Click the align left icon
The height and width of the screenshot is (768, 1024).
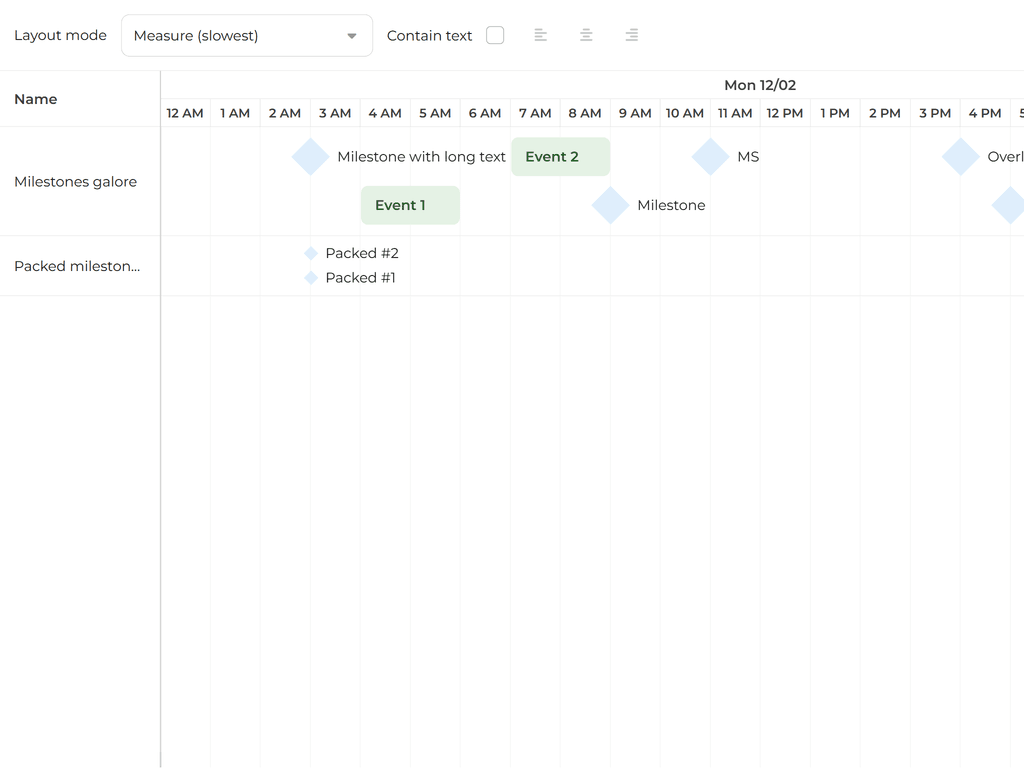(x=540, y=35)
